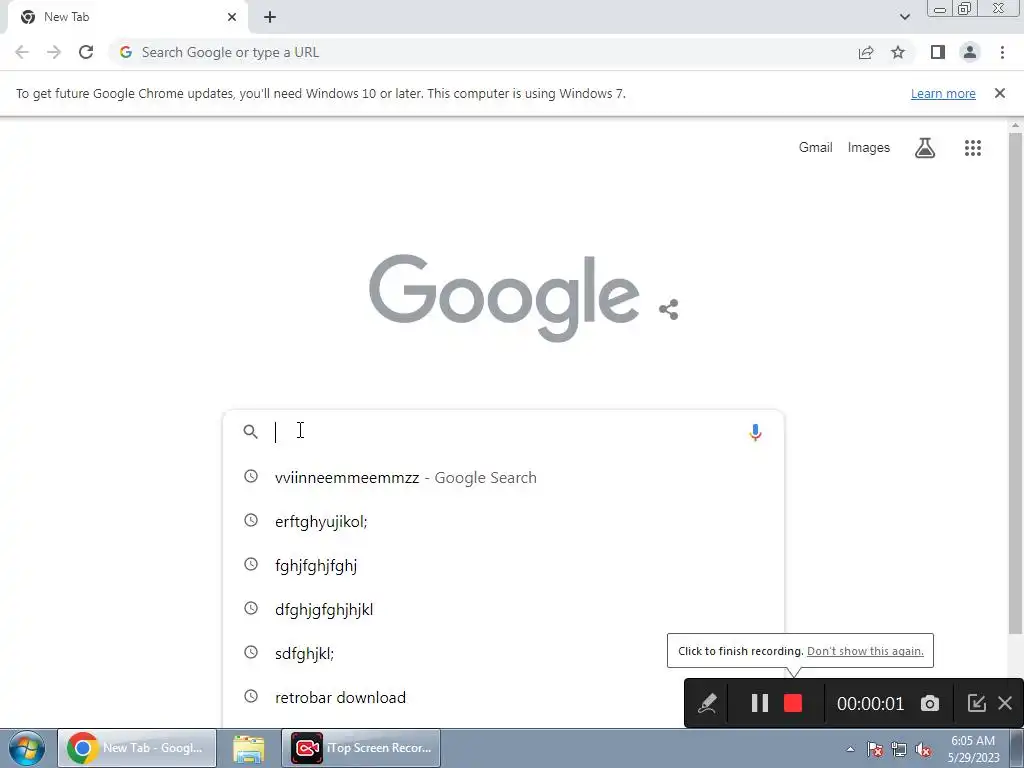This screenshot has width=1024, height=768.
Task: Open the Windows Start menu
Action: 26,748
